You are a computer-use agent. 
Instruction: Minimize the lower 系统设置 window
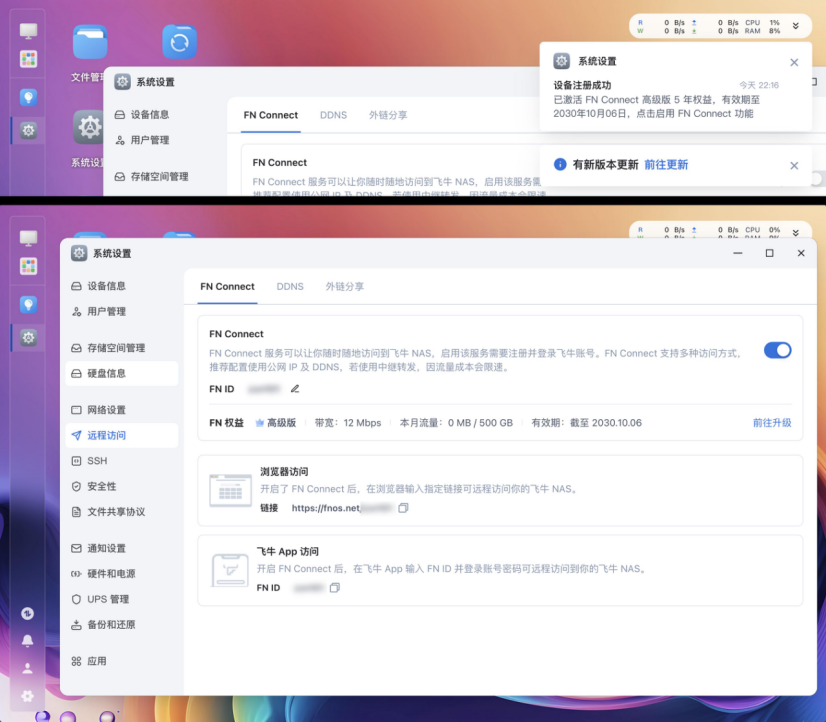[x=738, y=253]
